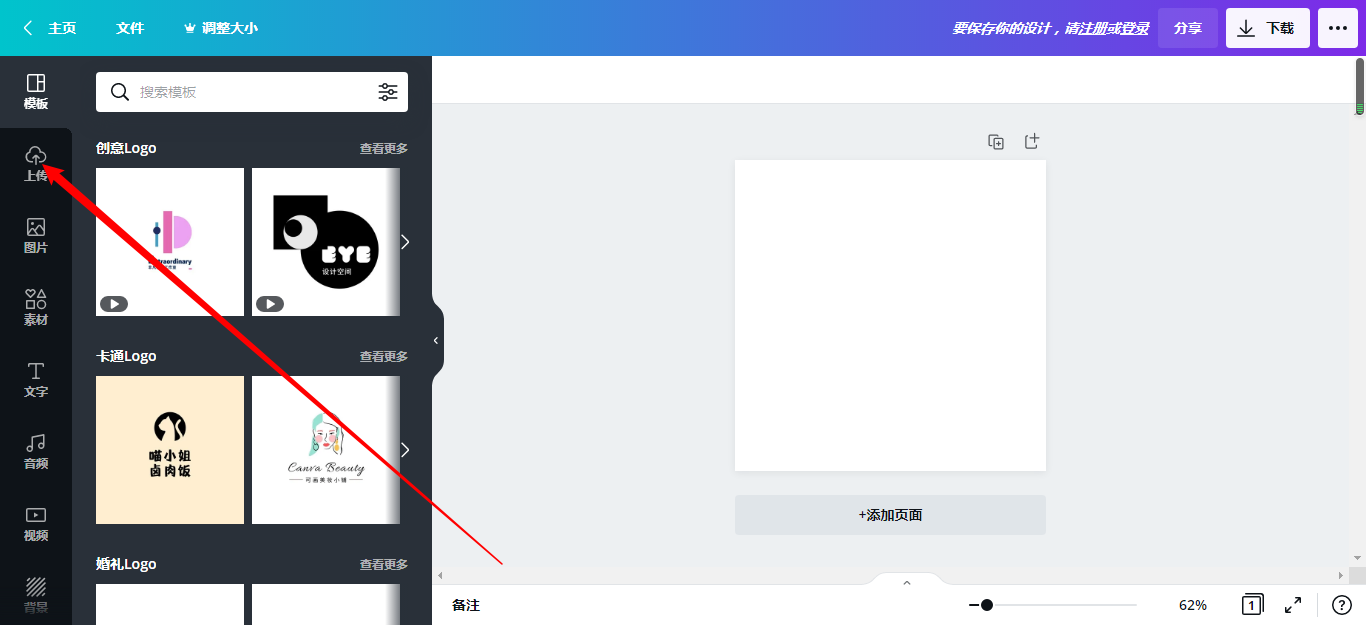Viewport: 1366px width, 625px height.
Task: Click the 下载 download button
Action: point(1268,28)
